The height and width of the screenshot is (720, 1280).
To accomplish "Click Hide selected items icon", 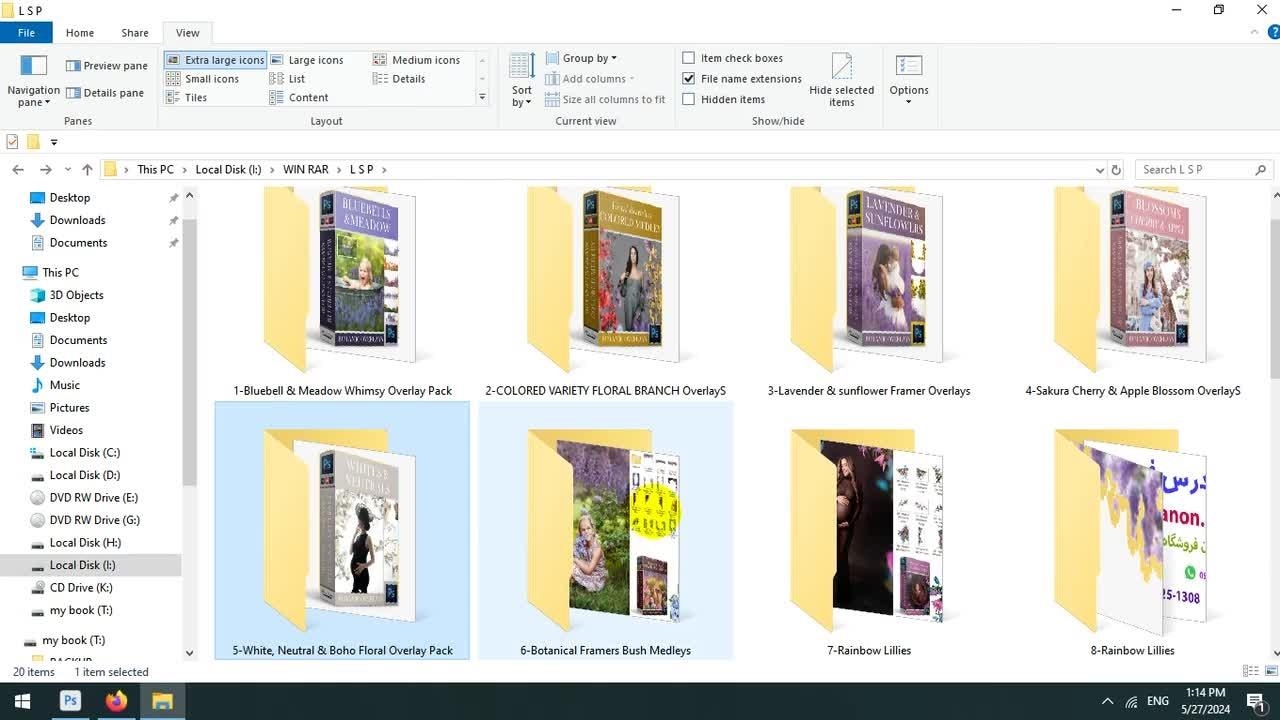I will (842, 67).
